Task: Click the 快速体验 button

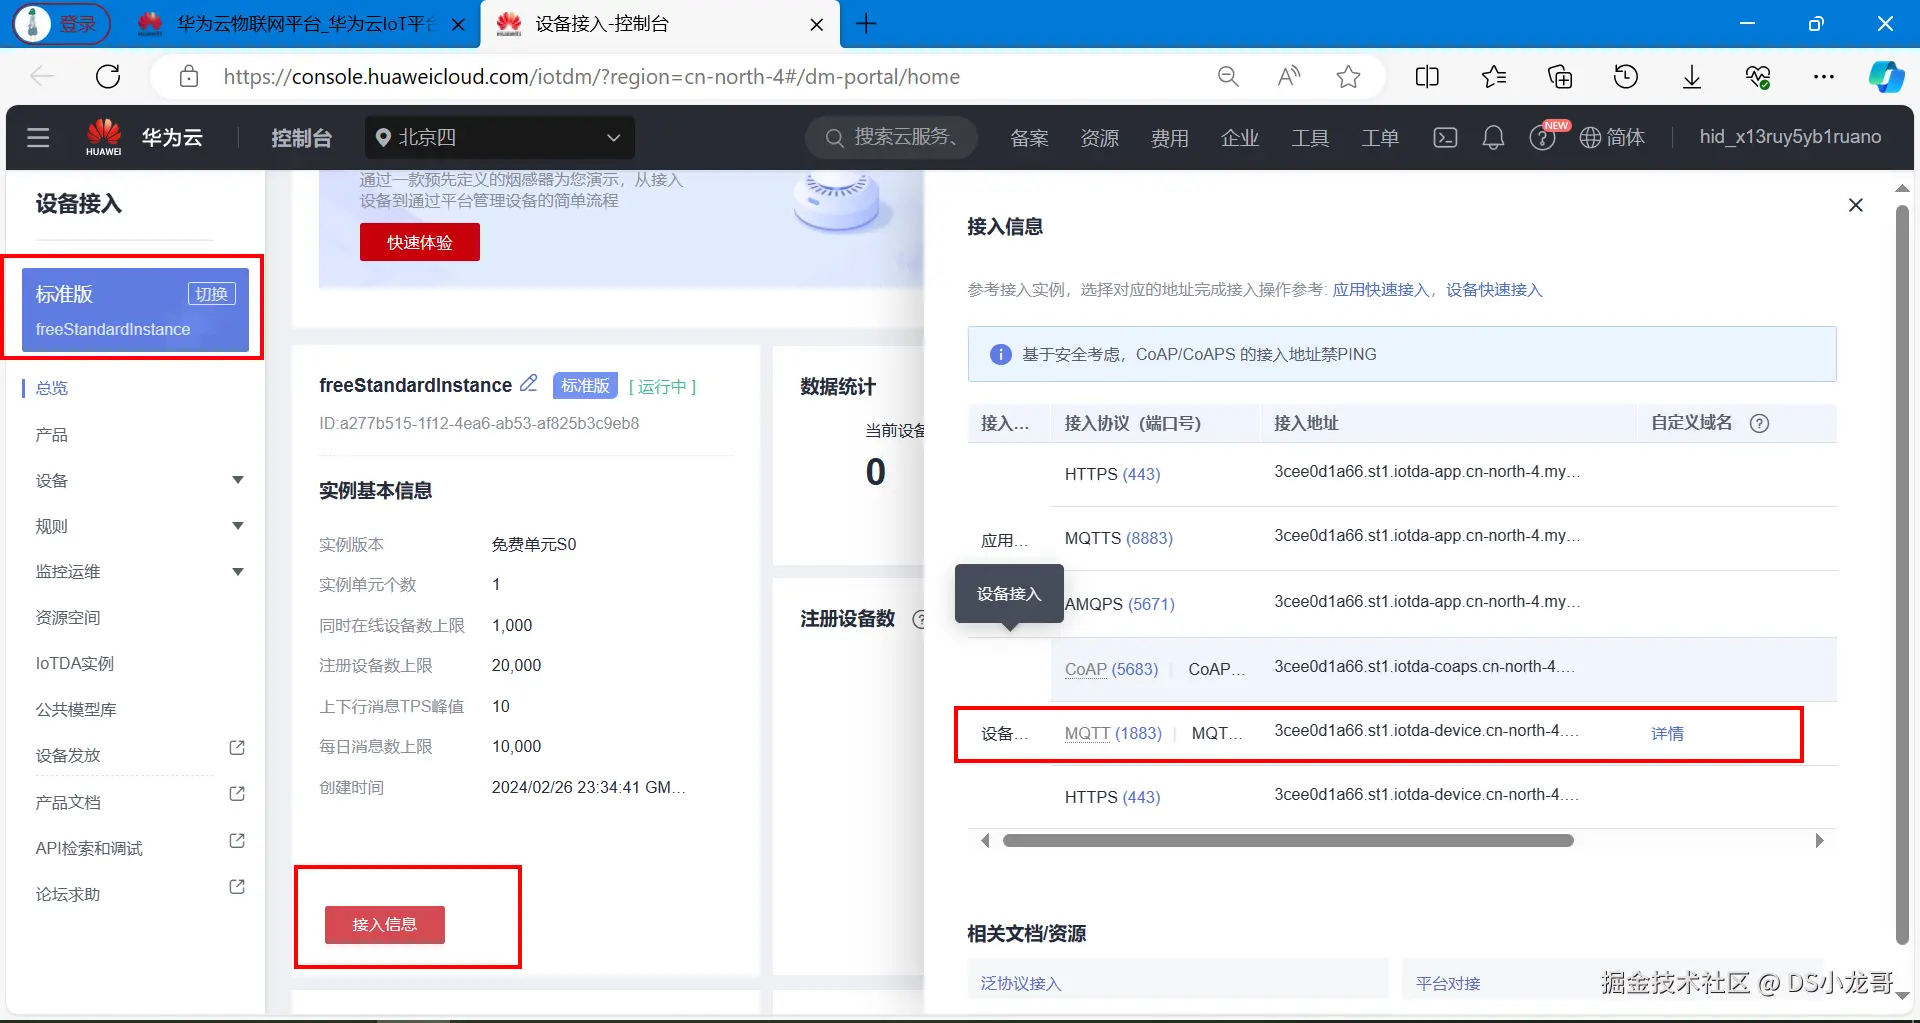Action: [x=420, y=242]
